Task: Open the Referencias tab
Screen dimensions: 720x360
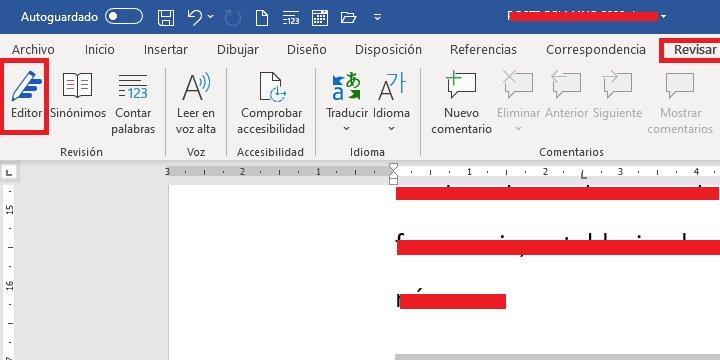Action: (x=484, y=50)
